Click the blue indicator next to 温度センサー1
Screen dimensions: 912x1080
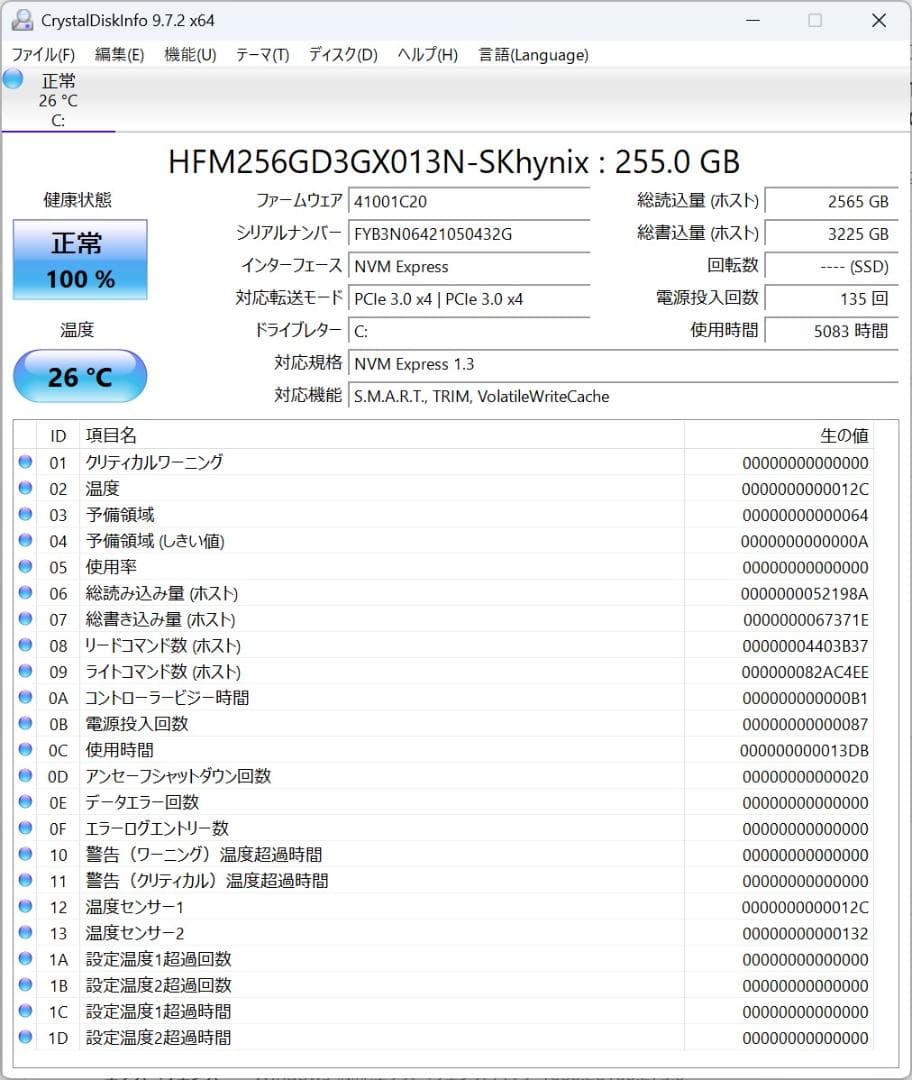point(25,906)
